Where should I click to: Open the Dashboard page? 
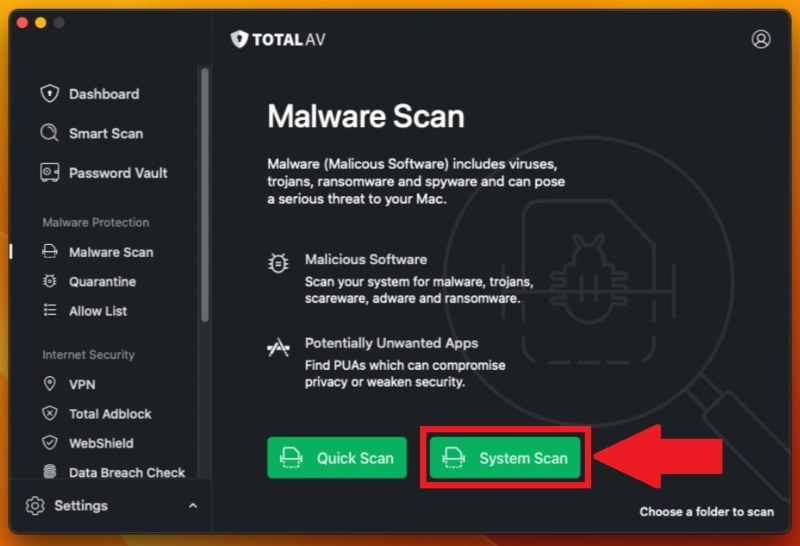point(104,94)
